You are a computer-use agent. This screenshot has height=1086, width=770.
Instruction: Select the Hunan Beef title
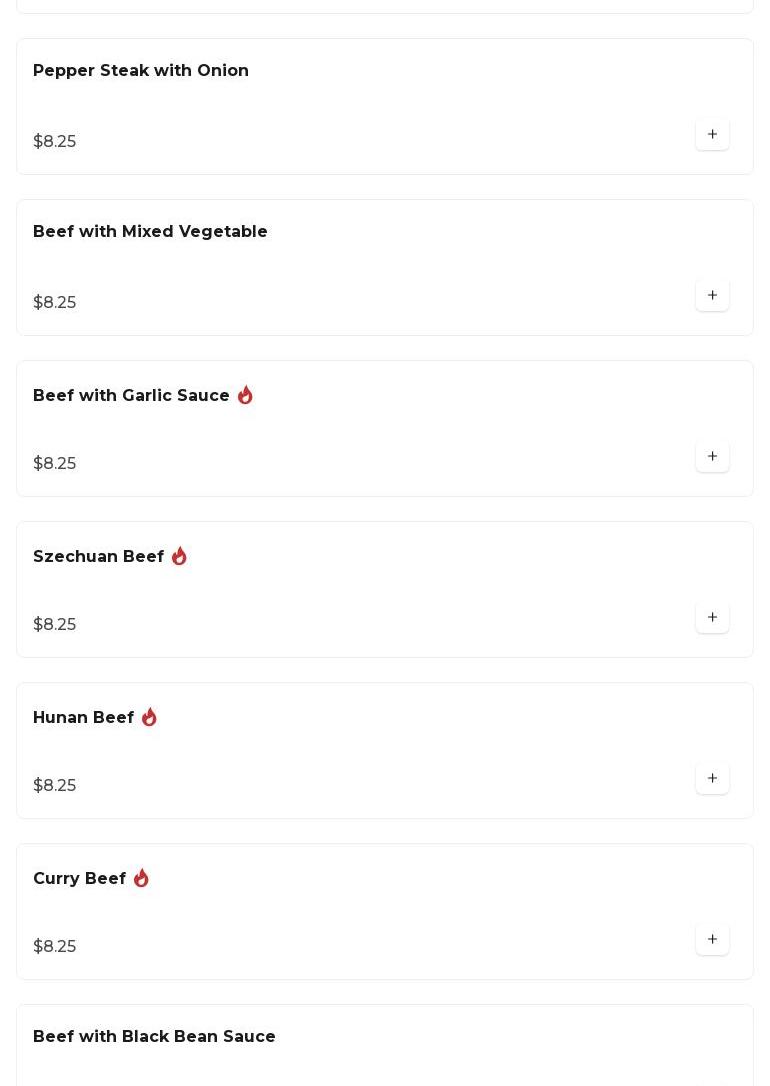click(x=83, y=718)
